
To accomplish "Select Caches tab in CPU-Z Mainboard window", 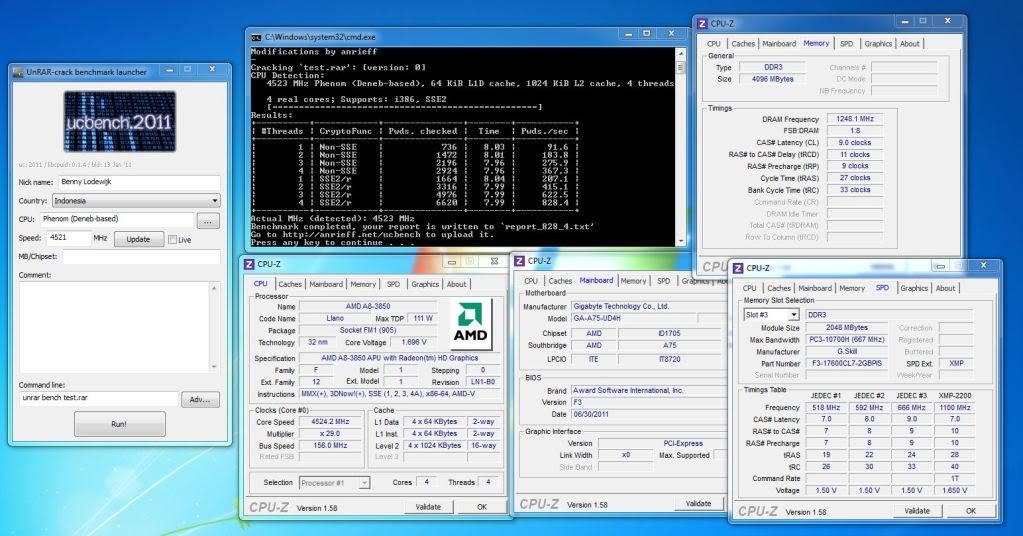I will pos(560,281).
